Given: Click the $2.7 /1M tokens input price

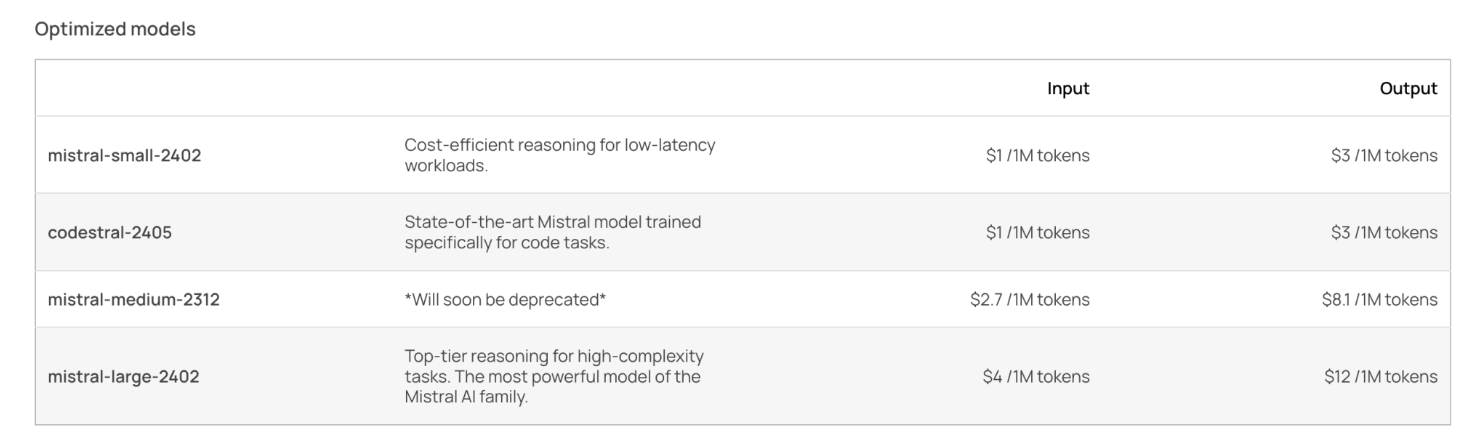Looking at the screenshot, I should tap(1030, 299).
